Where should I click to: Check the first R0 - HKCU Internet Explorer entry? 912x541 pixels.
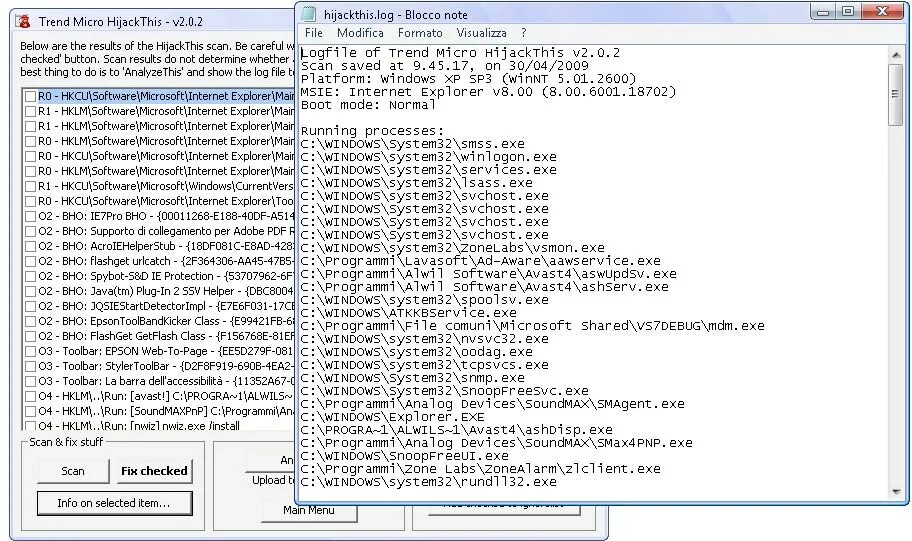tap(31, 97)
